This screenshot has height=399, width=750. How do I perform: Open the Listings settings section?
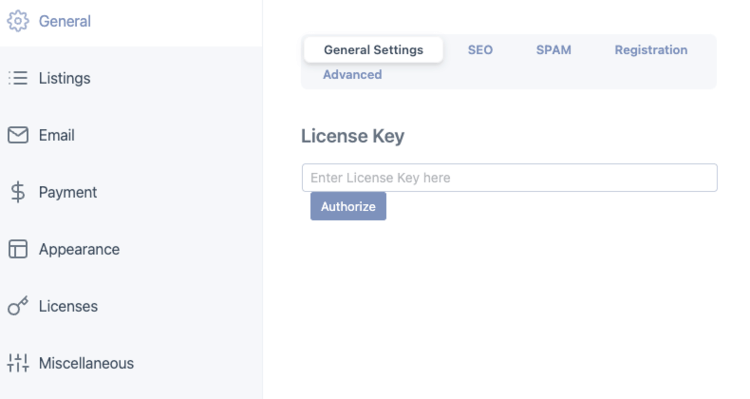[x=131, y=78]
